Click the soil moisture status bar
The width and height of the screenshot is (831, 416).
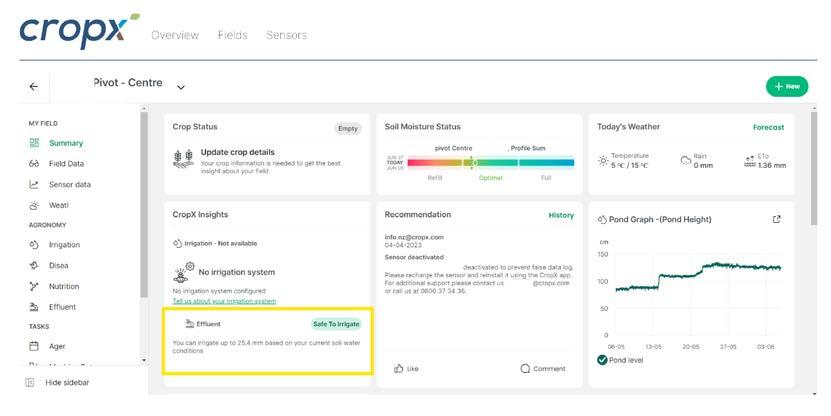pyautogui.click(x=490, y=161)
